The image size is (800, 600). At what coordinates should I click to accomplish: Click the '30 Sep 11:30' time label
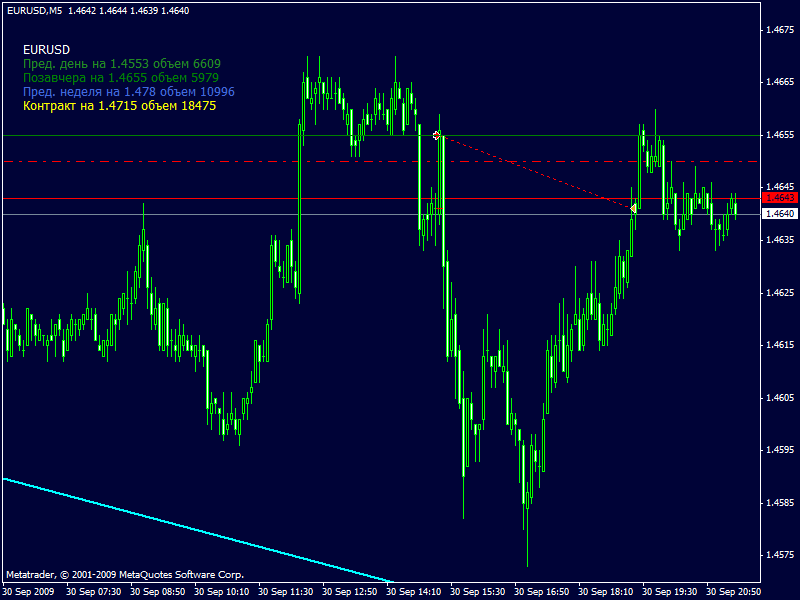[x=286, y=592]
